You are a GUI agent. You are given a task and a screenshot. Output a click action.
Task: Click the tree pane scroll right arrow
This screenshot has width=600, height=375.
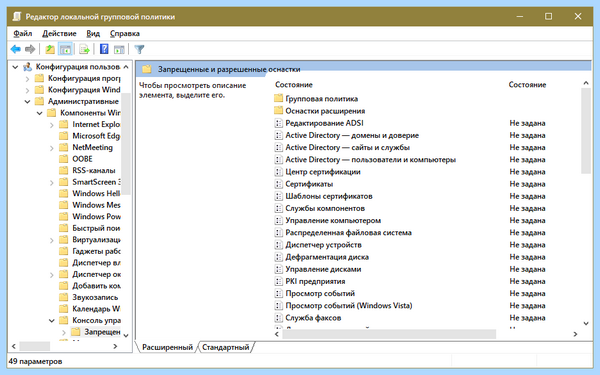pos(115,346)
